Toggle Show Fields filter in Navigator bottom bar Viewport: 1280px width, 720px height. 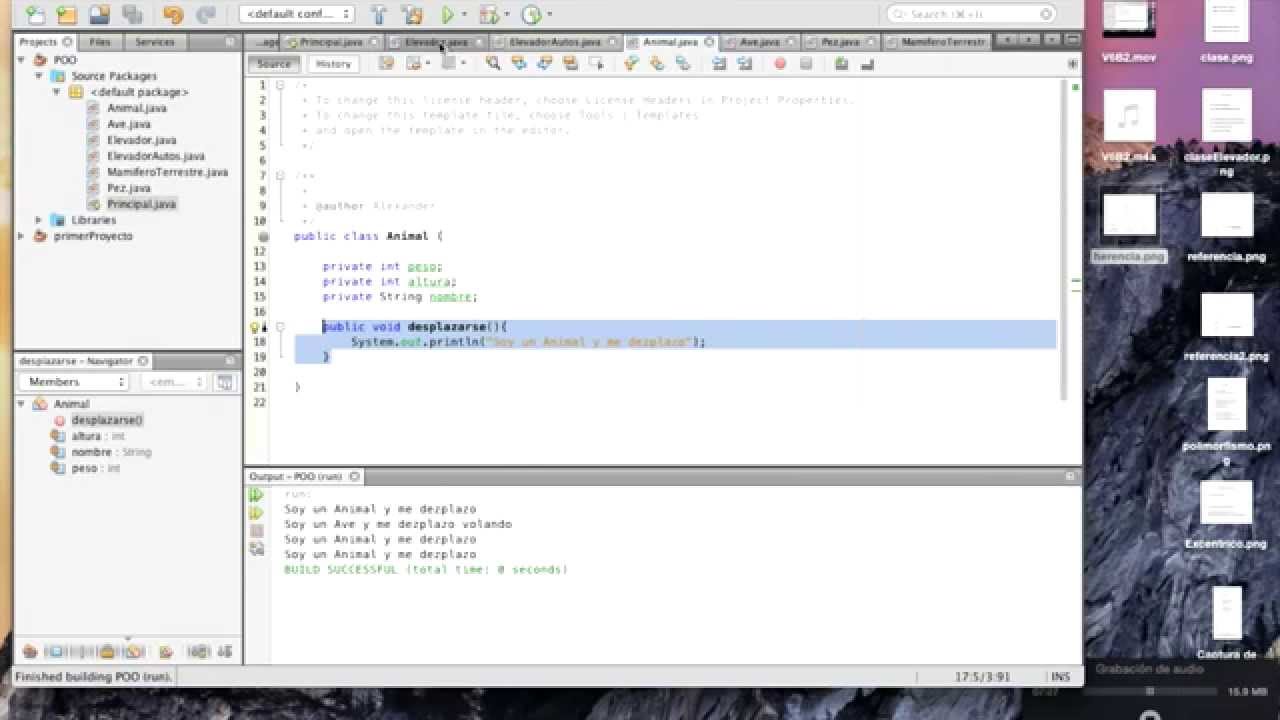(x=56, y=652)
